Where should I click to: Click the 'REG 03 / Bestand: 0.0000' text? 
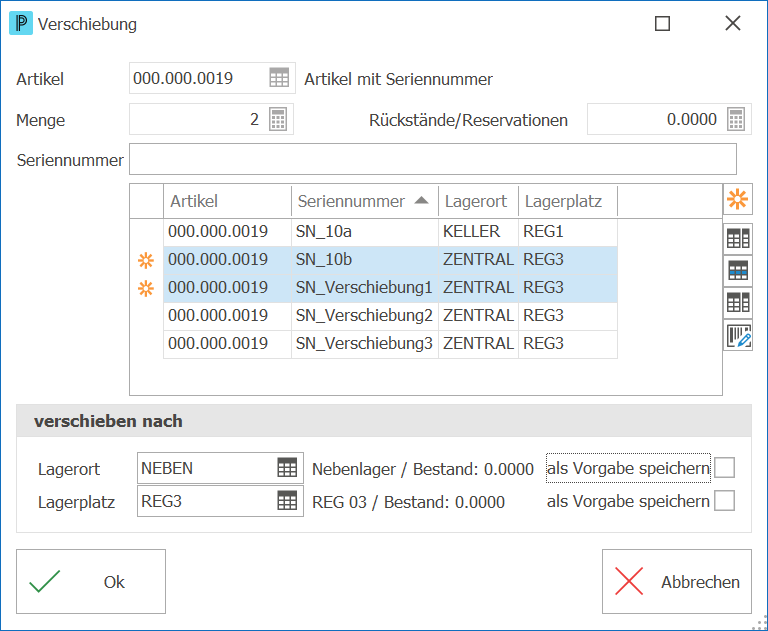tap(408, 502)
